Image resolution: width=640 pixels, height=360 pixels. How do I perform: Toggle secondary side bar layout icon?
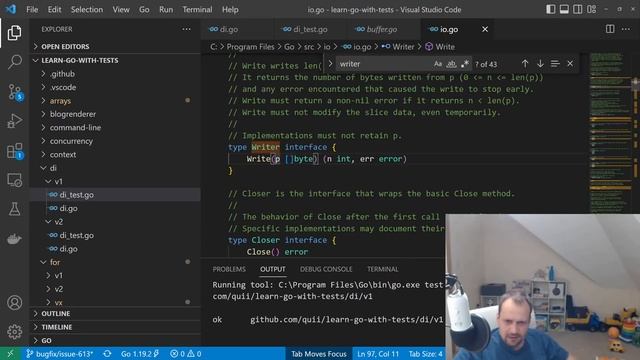(578, 9)
